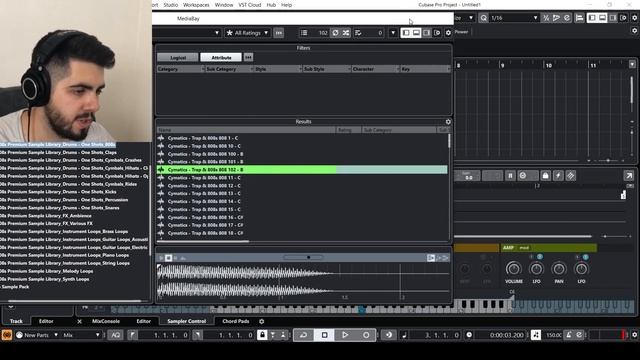640x360 pixels.
Task: Switch to the Sampler Control tab
Action: [187, 321]
